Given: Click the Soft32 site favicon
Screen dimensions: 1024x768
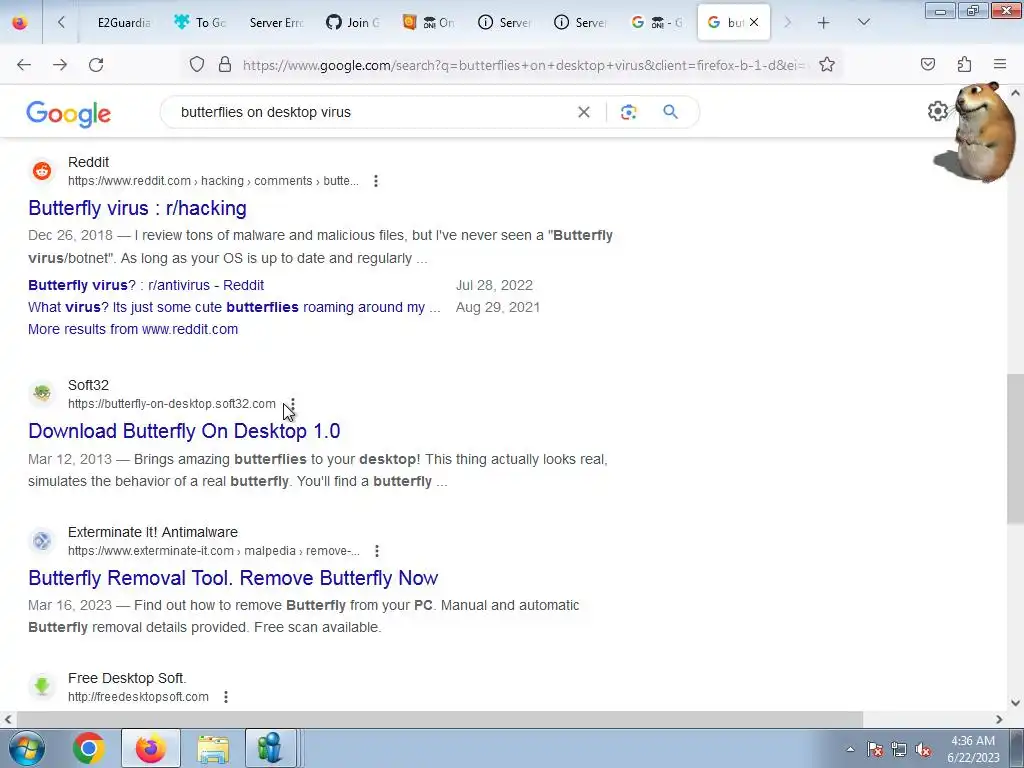Looking at the screenshot, I should click(x=42, y=394).
